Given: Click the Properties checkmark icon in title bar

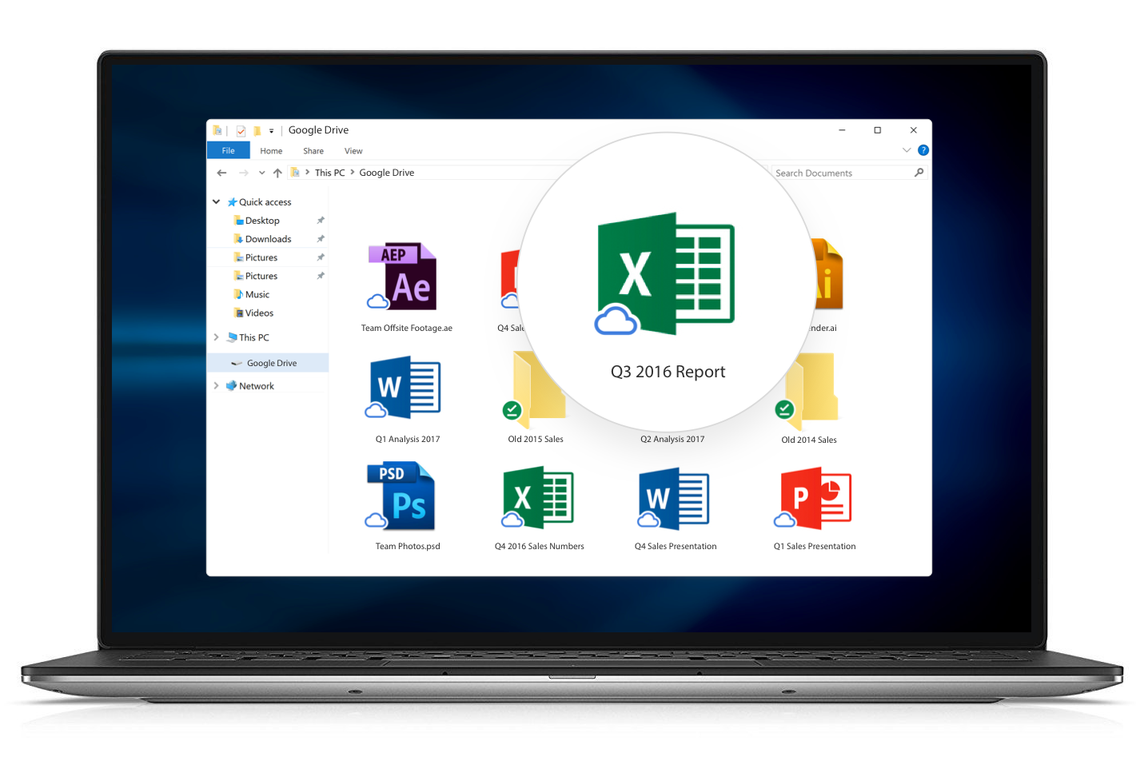Looking at the screenshot, I should pyautogui.click(x=241, y=130).
